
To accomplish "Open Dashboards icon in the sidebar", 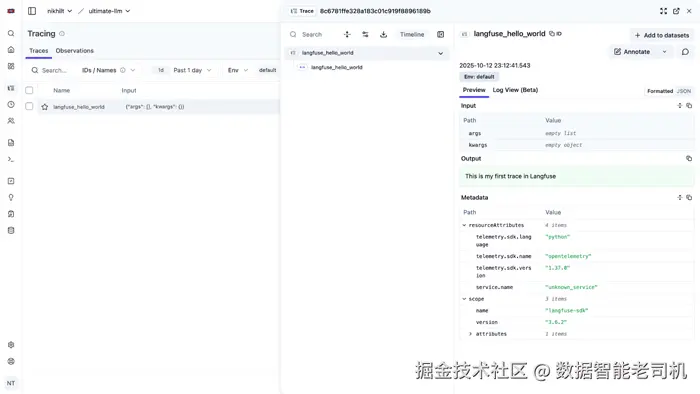I will pyautogui.click(x=11, y=66).
